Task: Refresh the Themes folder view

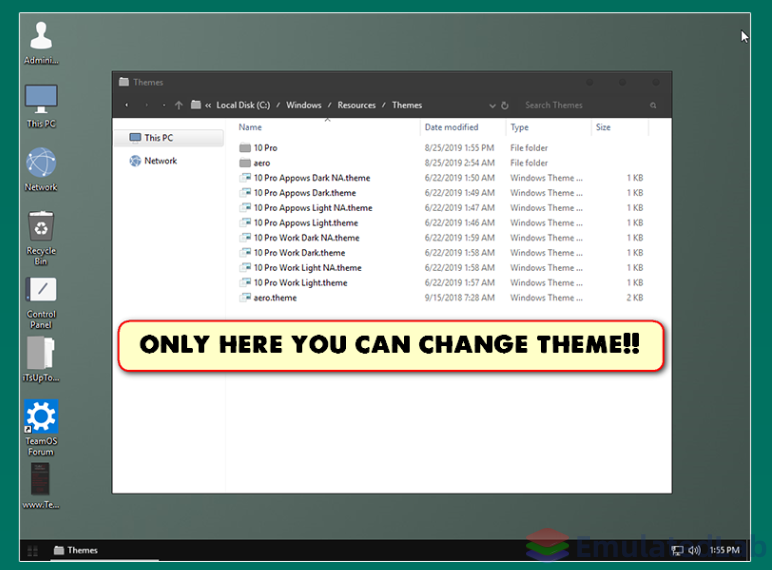Action: click(505, 105)
